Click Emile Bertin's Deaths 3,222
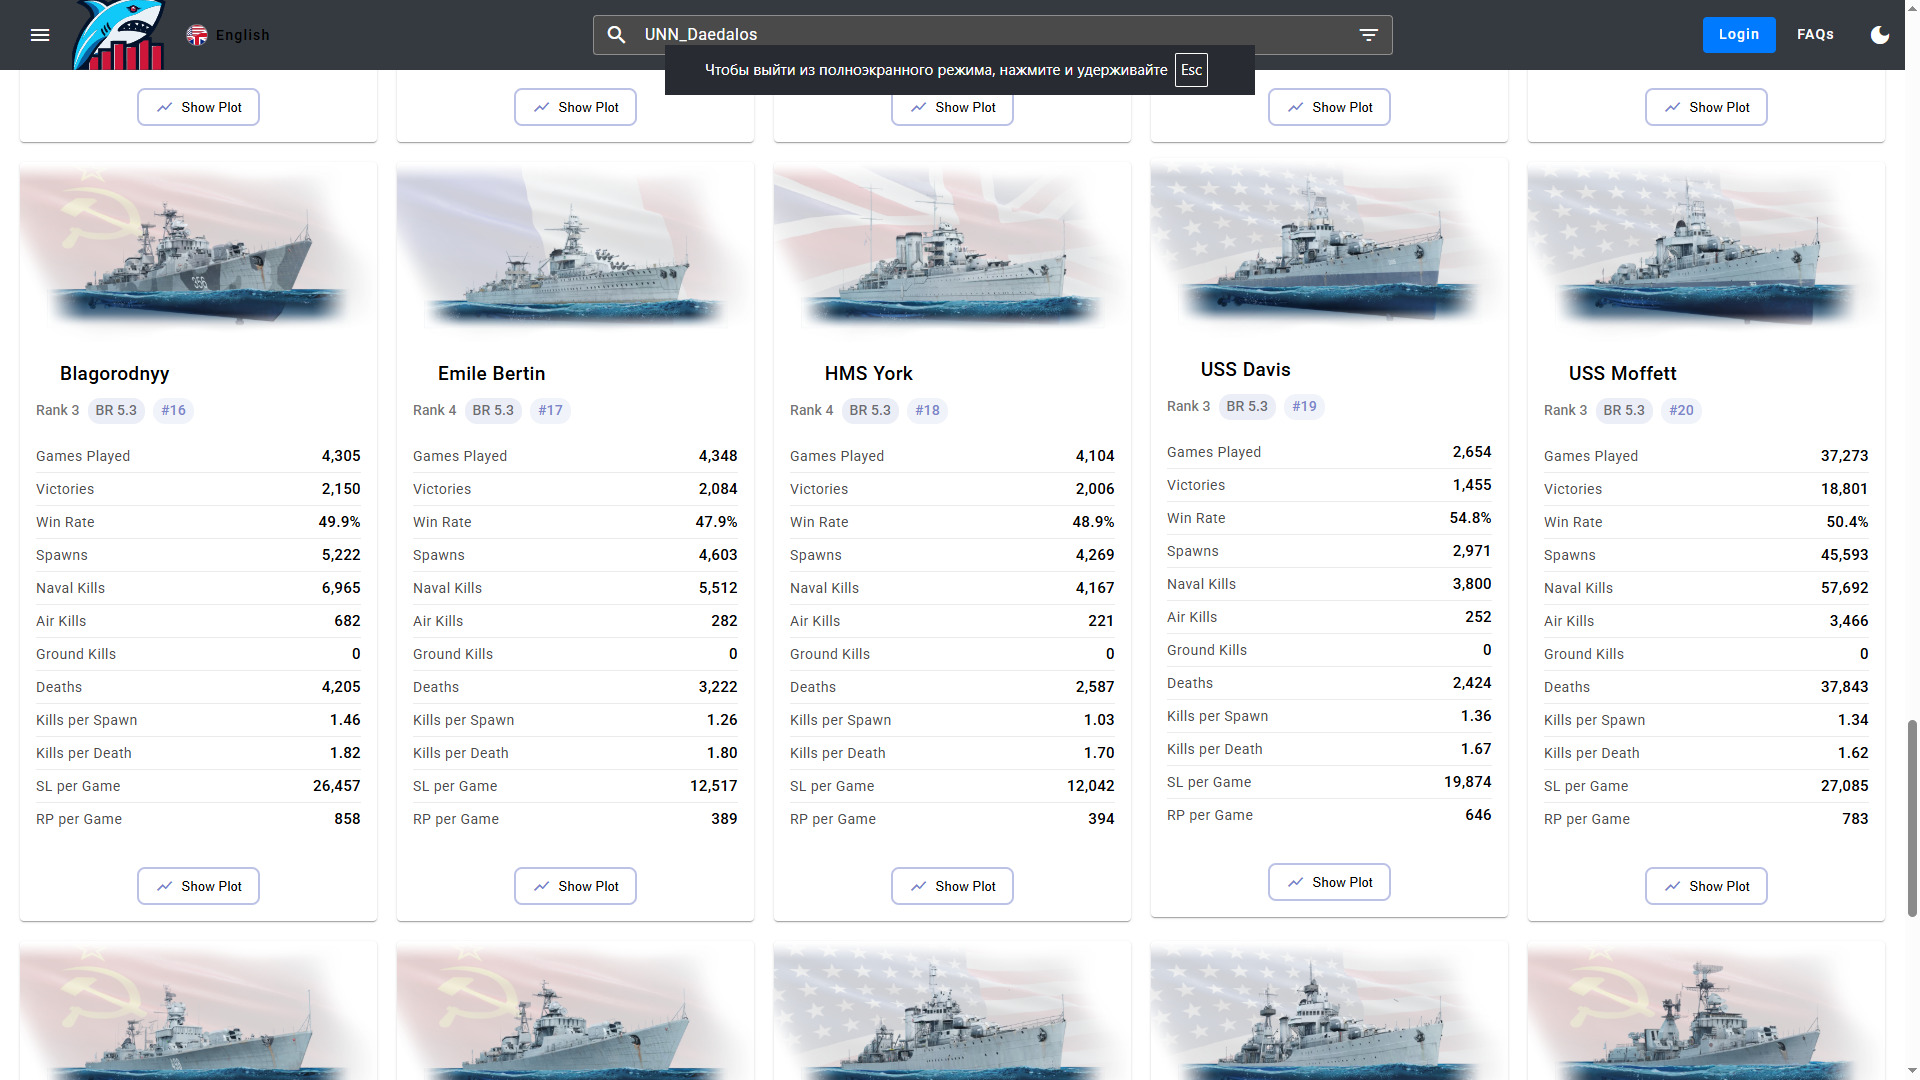The width and height of the screenshot is (1920, 1080). coord(718,687)
